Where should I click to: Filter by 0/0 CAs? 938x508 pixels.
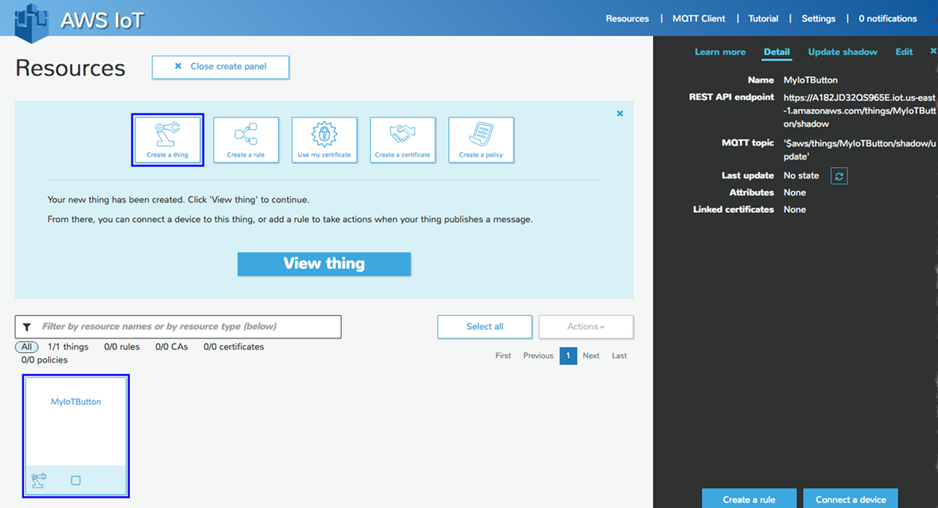pos(171,347)
